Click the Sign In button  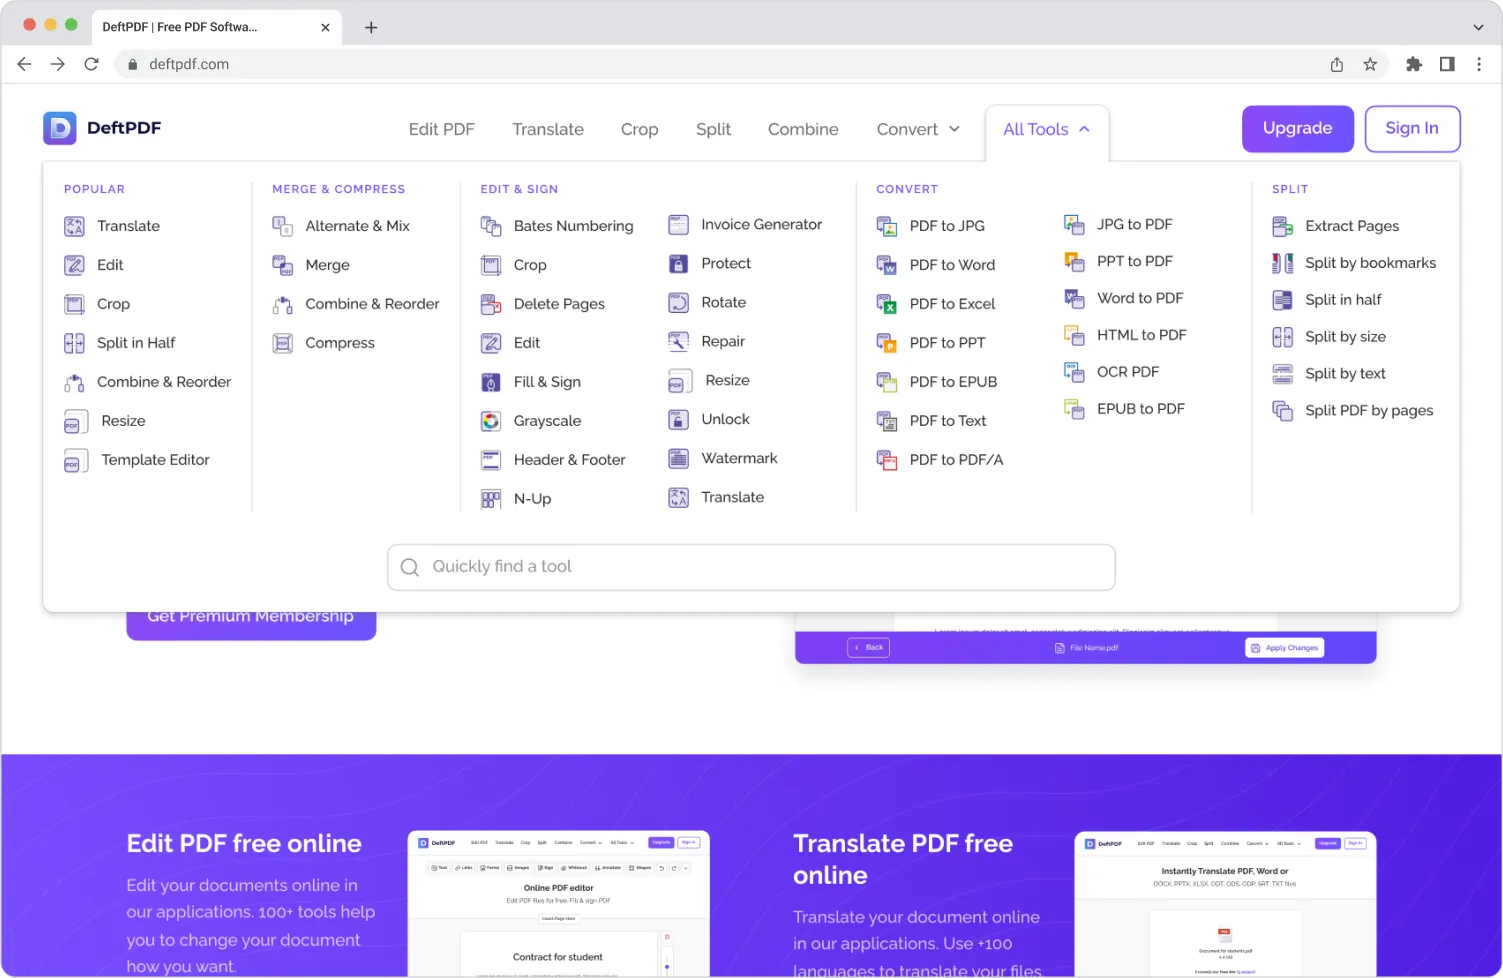tap(1411, 128)
